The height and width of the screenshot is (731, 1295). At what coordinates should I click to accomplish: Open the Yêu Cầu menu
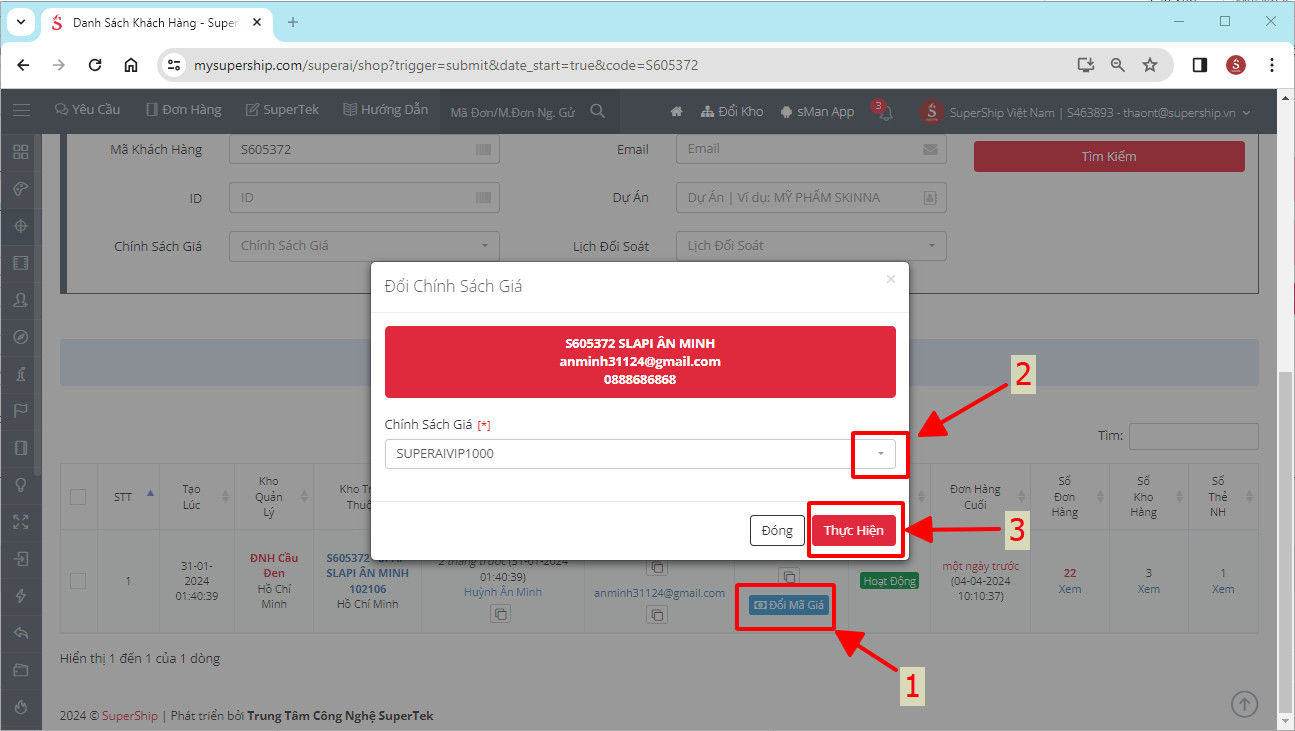88,110
